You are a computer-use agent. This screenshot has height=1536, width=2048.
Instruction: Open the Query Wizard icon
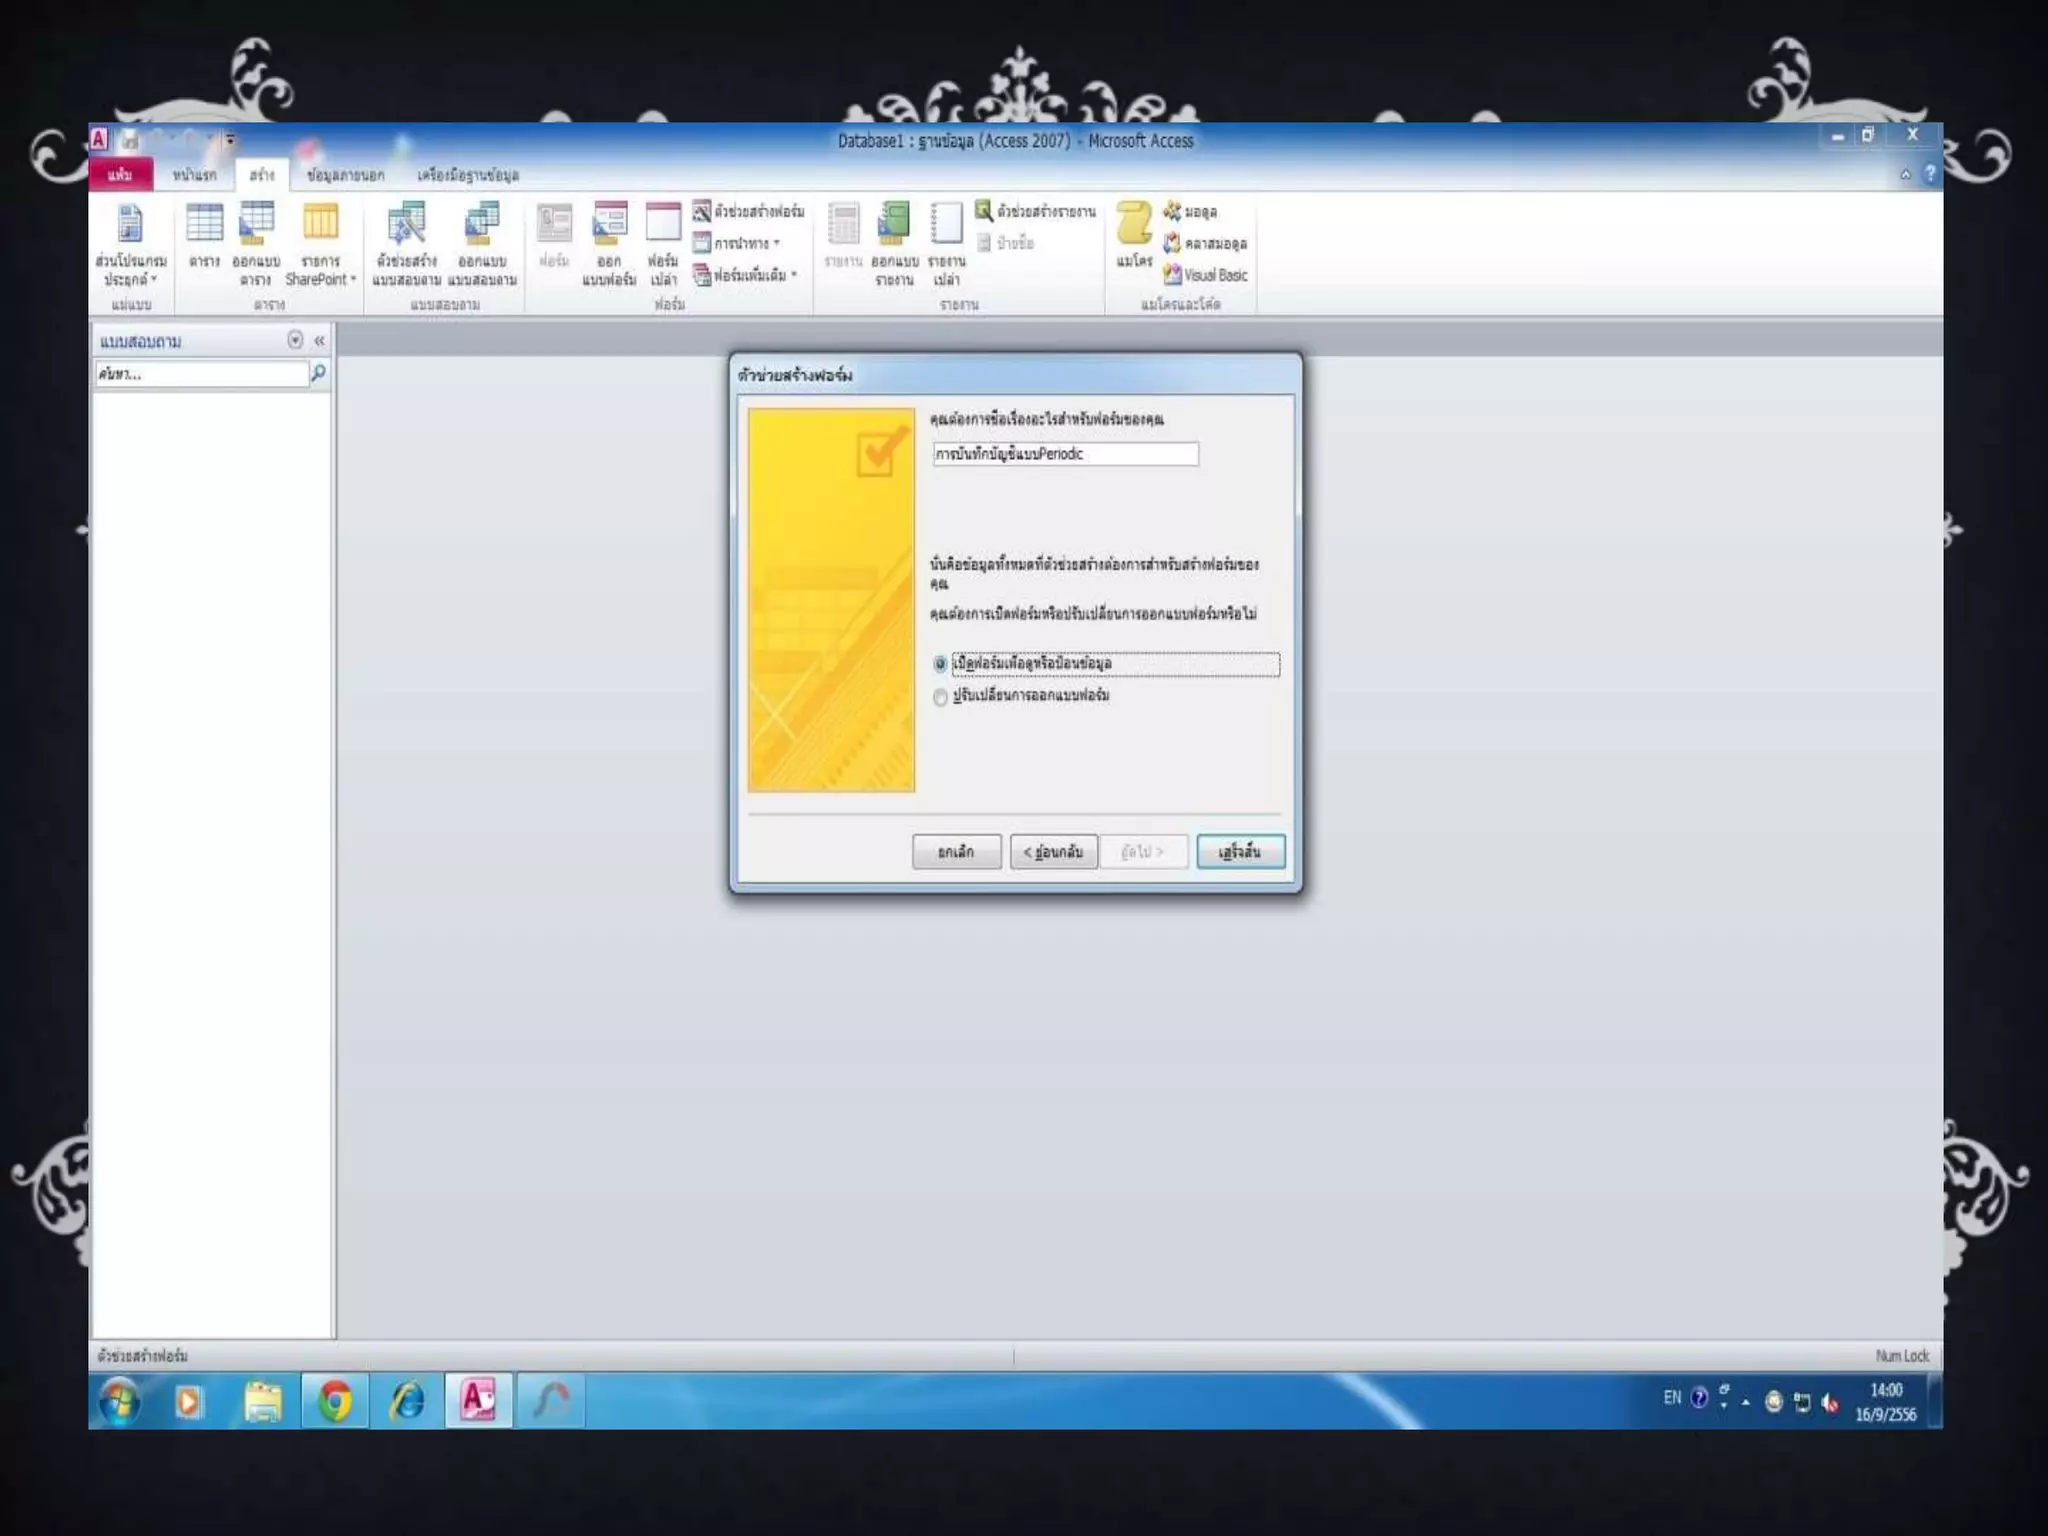[406, 242]
